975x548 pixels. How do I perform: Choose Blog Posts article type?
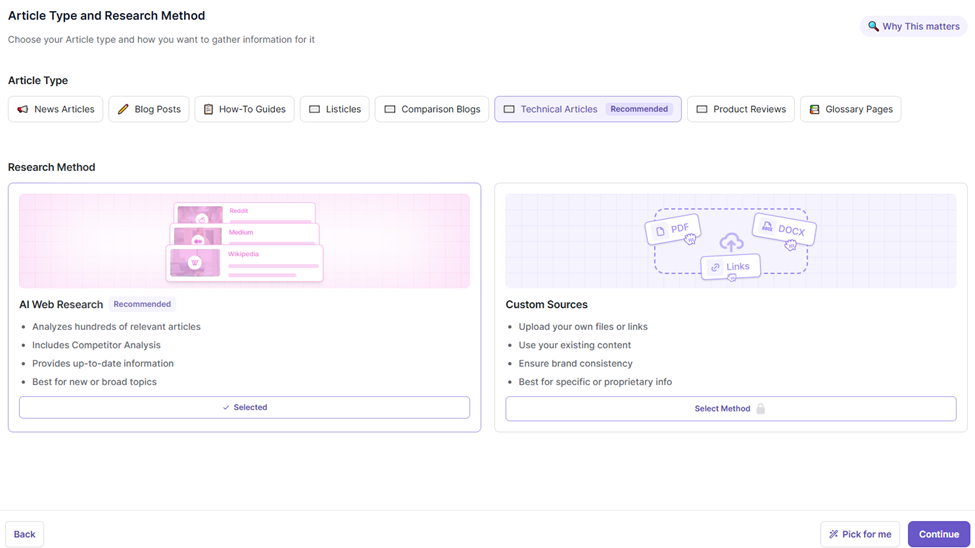point(149,109)
